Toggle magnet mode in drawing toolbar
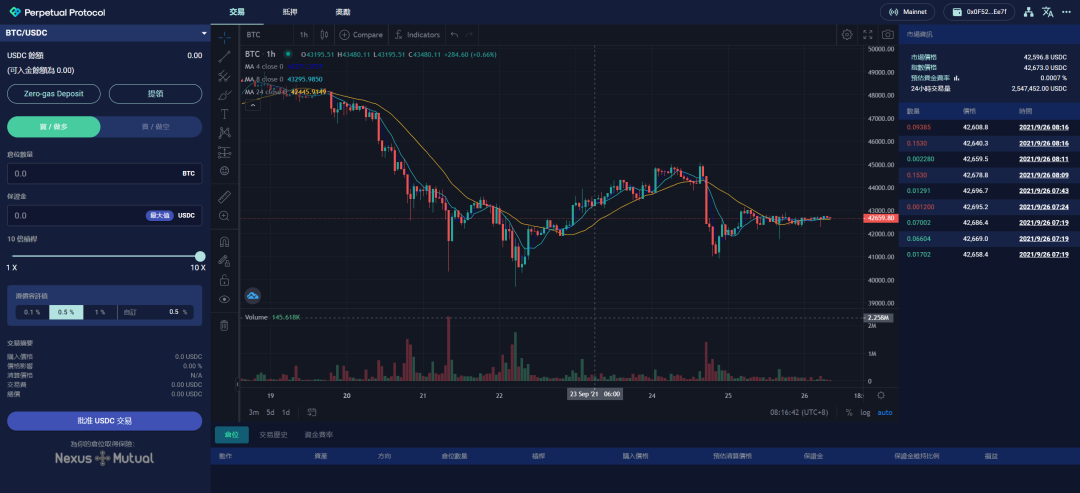This screenshot has height=493, width=1080. (x=224, y=242)
